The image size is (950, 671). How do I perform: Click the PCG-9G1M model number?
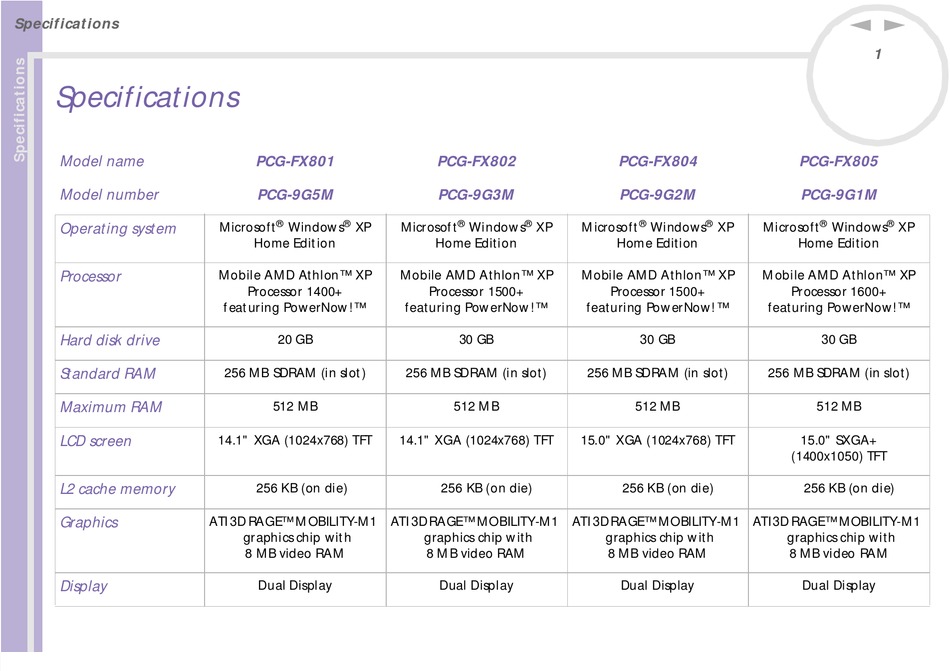[x=839, y=194]
